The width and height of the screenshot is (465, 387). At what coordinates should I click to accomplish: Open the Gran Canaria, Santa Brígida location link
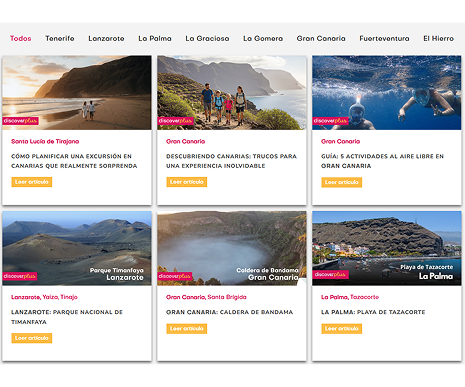tap(206, 297)
